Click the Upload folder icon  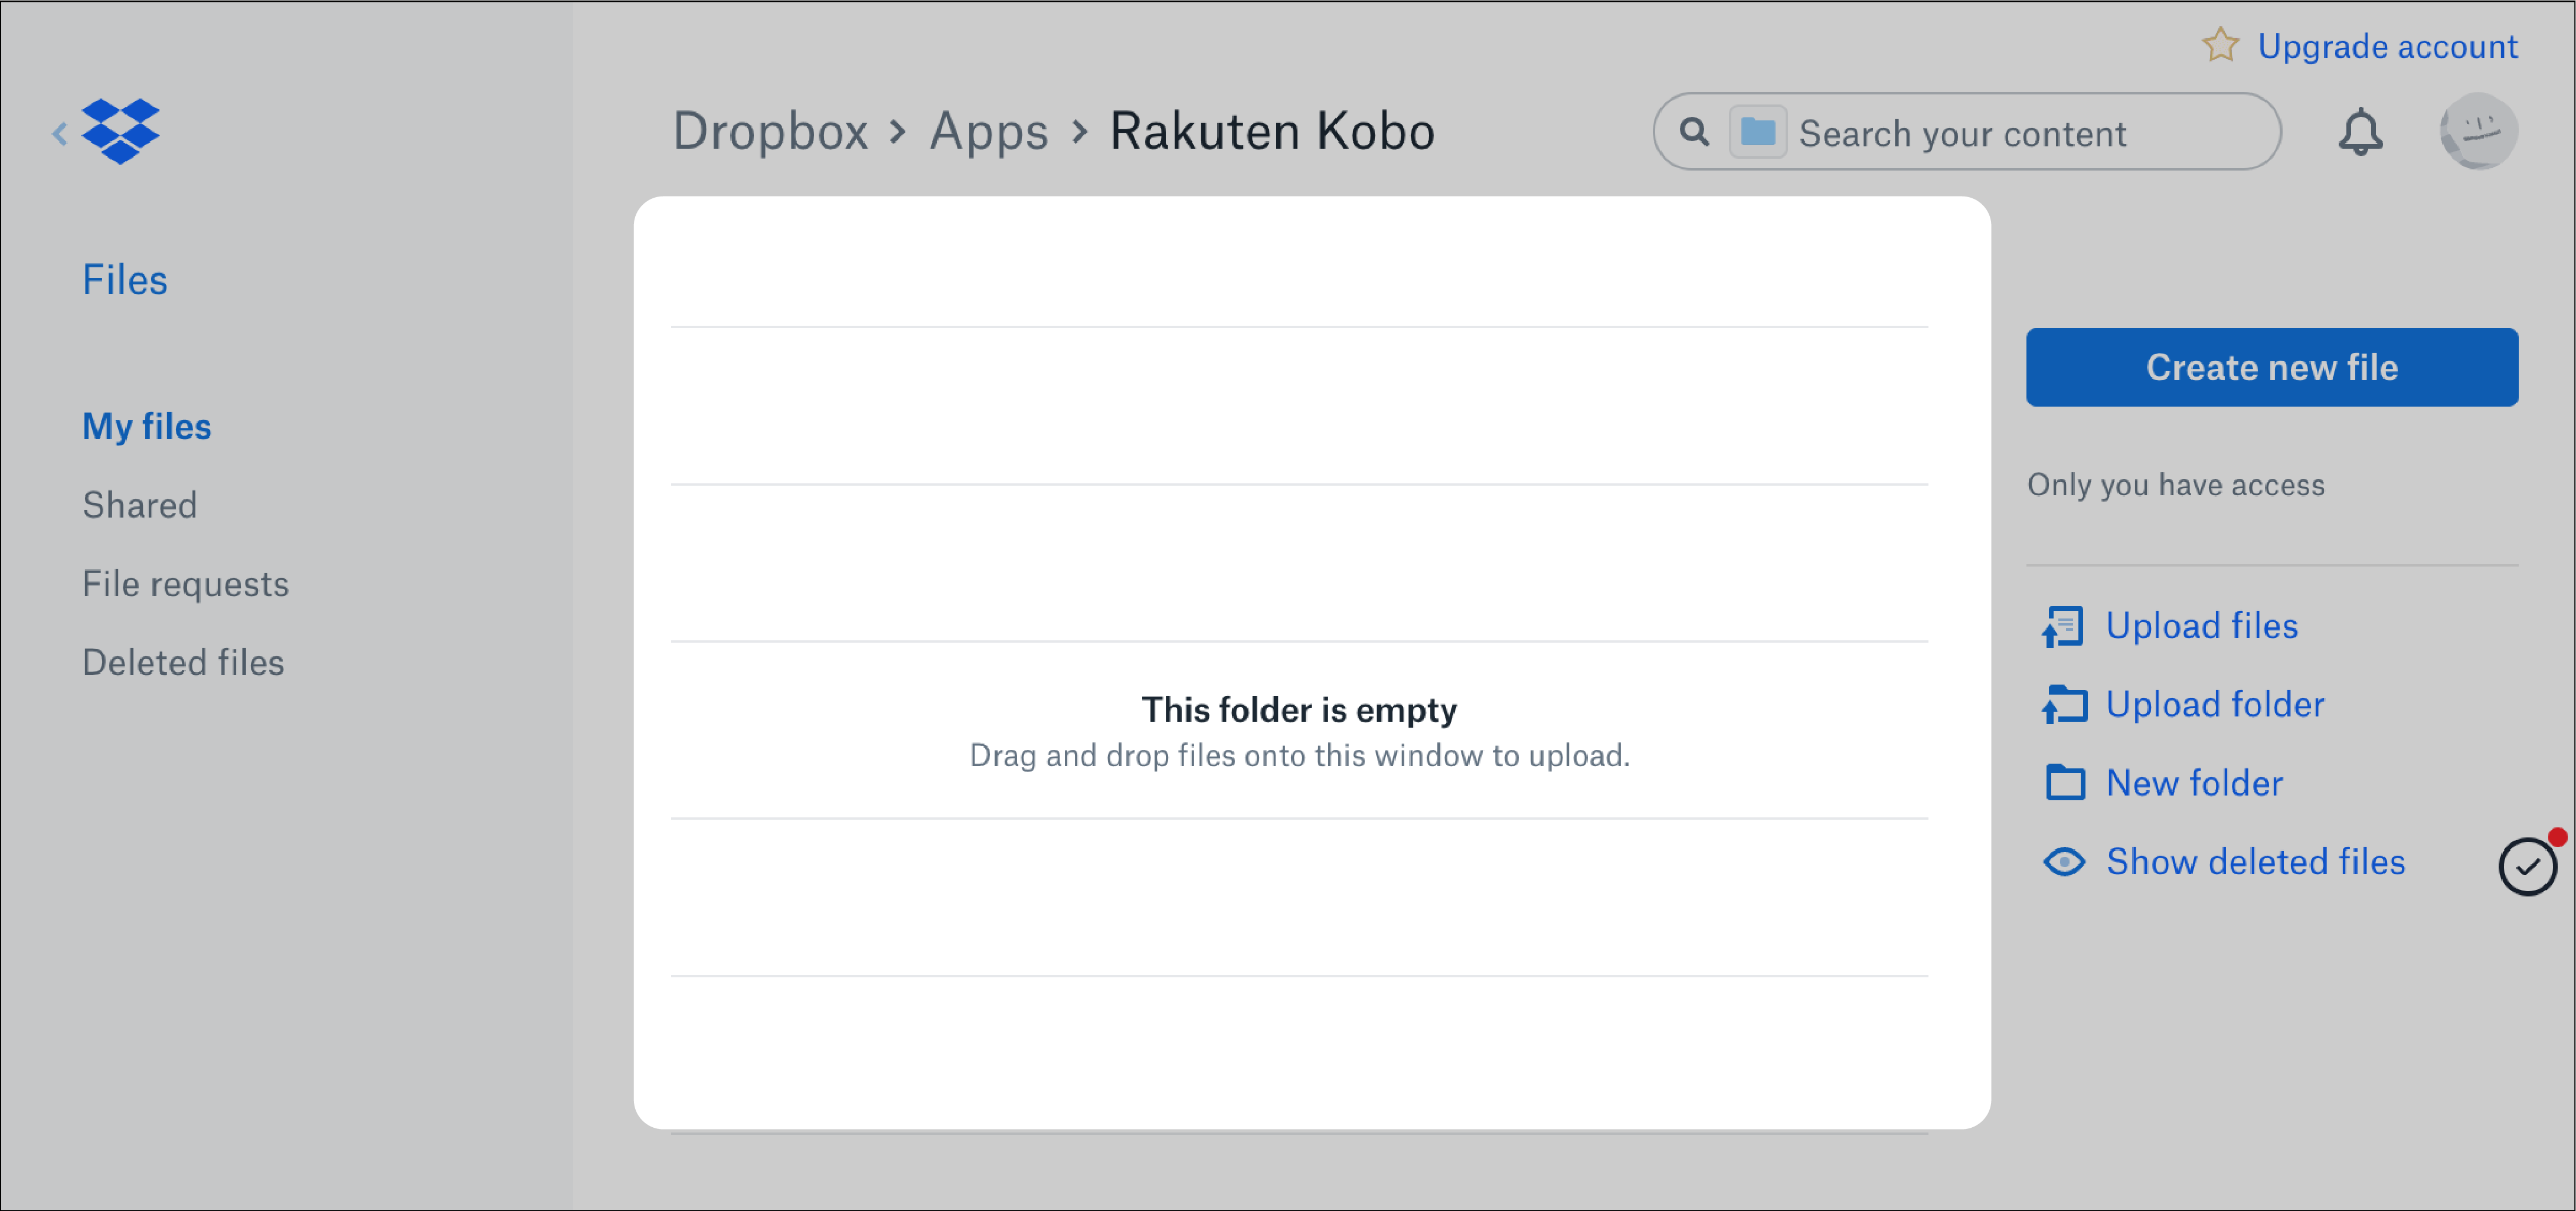click(2064, 703)
